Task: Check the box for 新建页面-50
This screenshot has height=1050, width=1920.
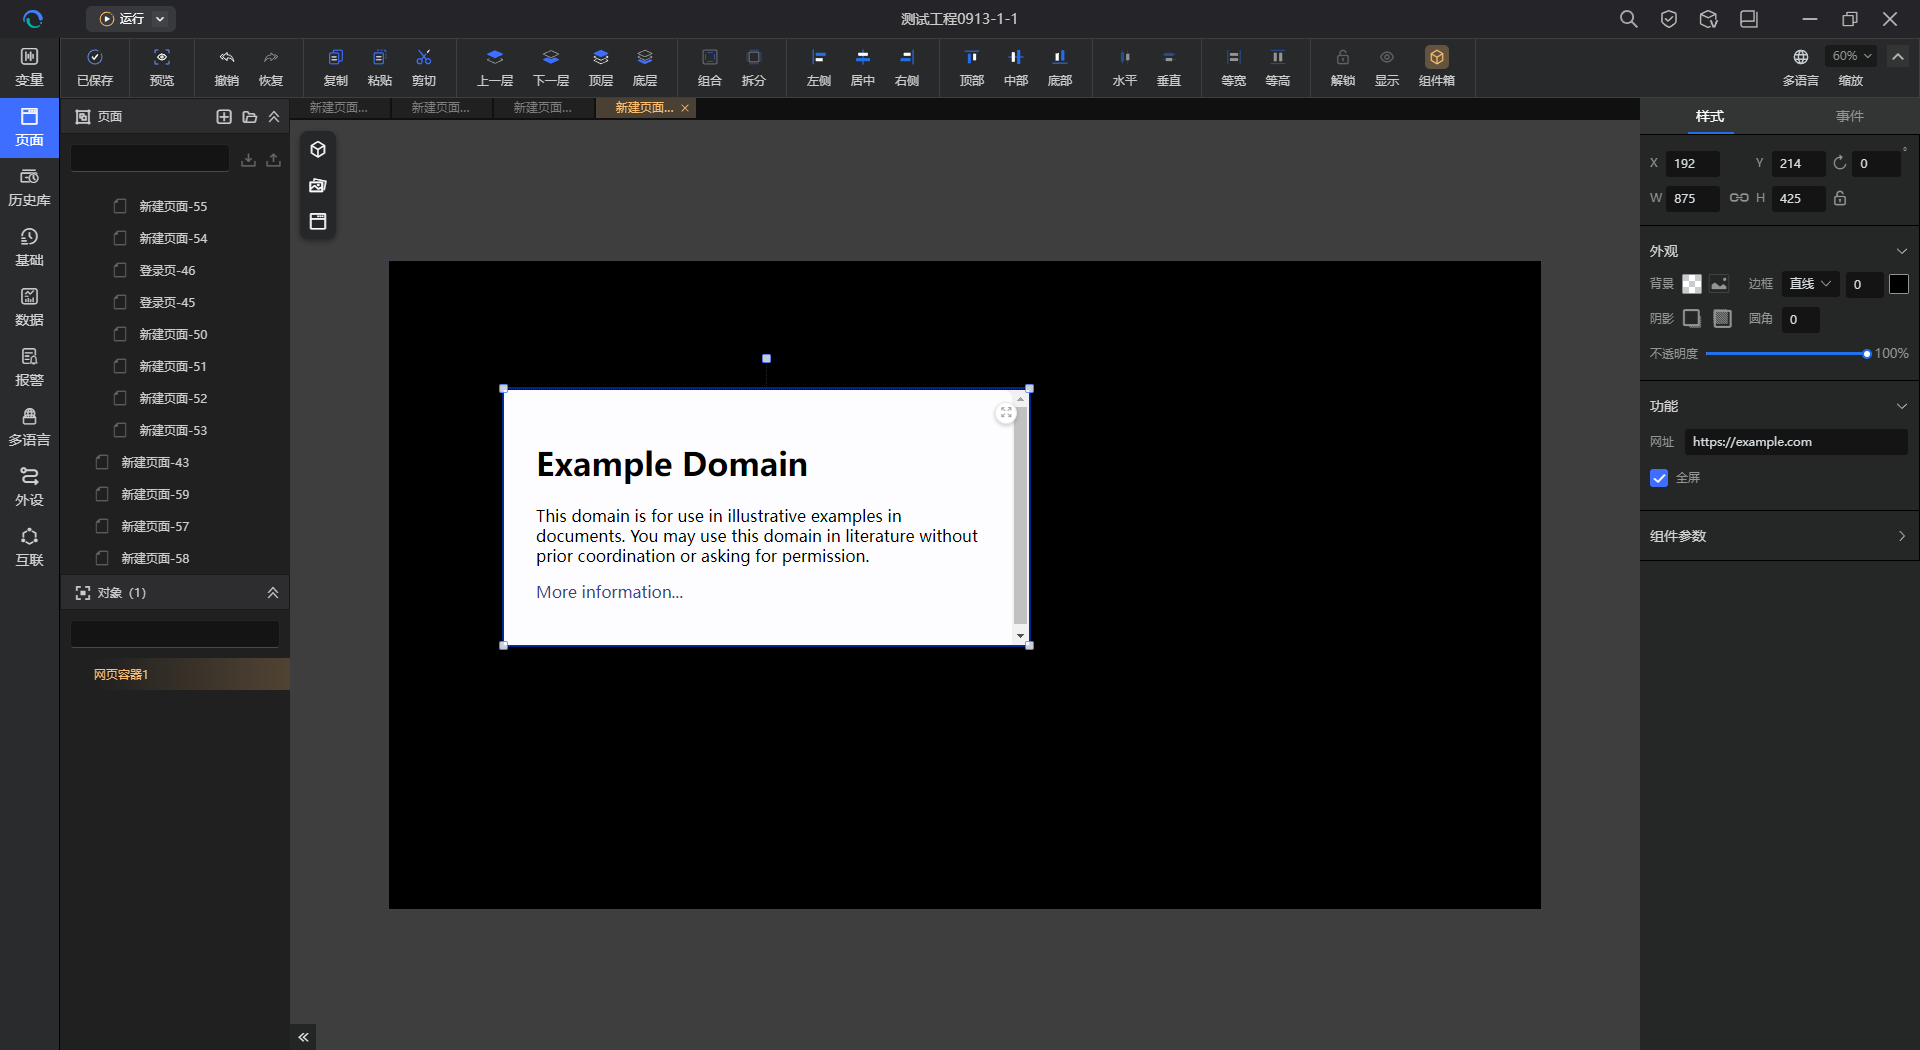Action: pos(120,334)
